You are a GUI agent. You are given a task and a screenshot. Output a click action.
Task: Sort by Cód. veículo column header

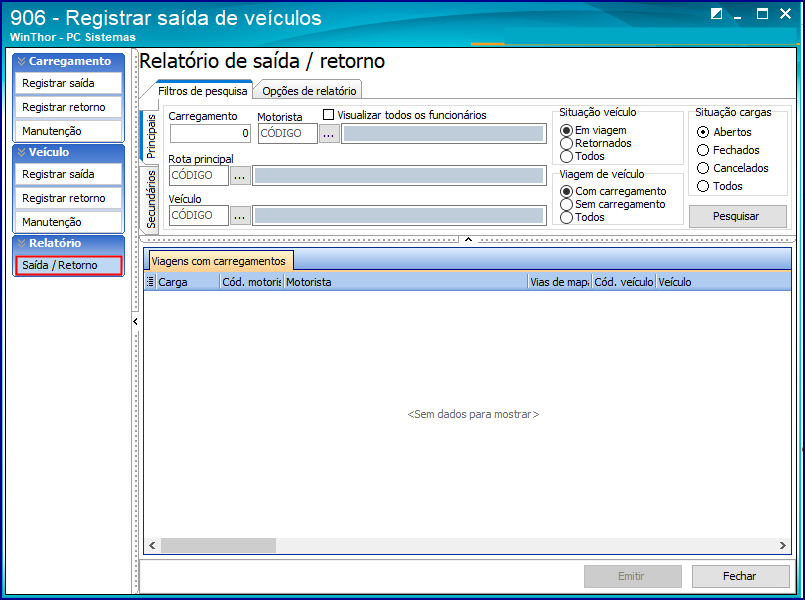point(623,282)
